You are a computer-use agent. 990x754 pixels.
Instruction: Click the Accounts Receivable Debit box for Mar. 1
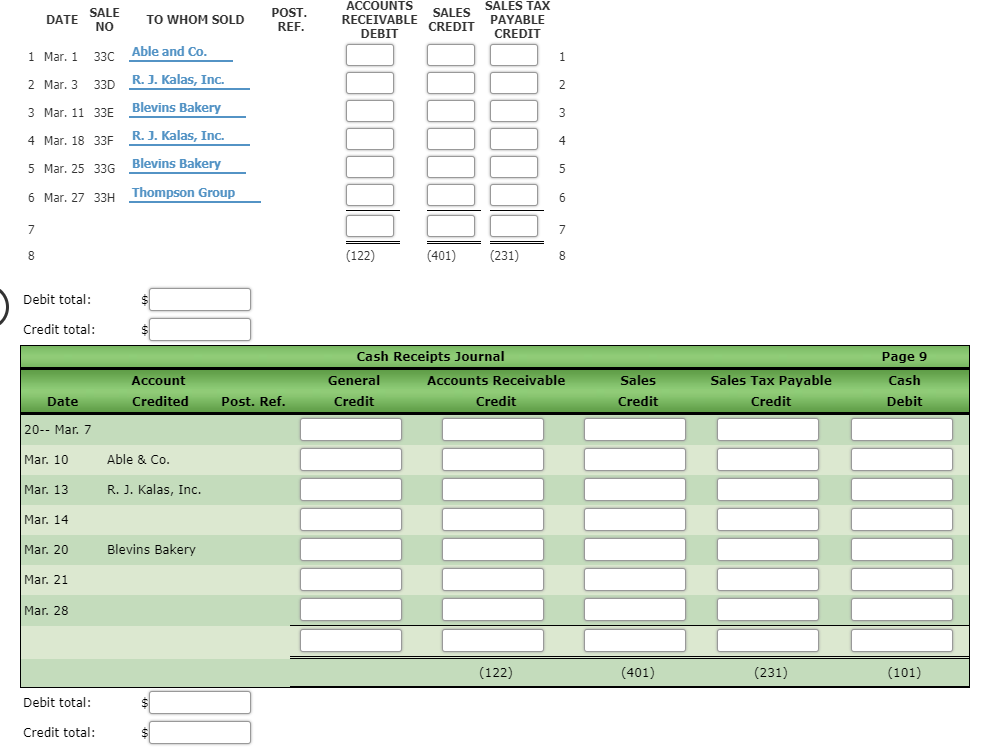pos(371,55)
